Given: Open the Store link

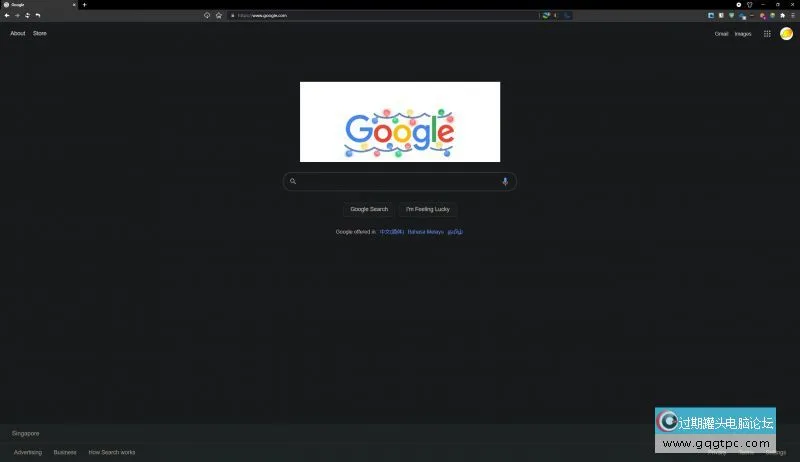Looking at the screenshot, I should 40,33.
